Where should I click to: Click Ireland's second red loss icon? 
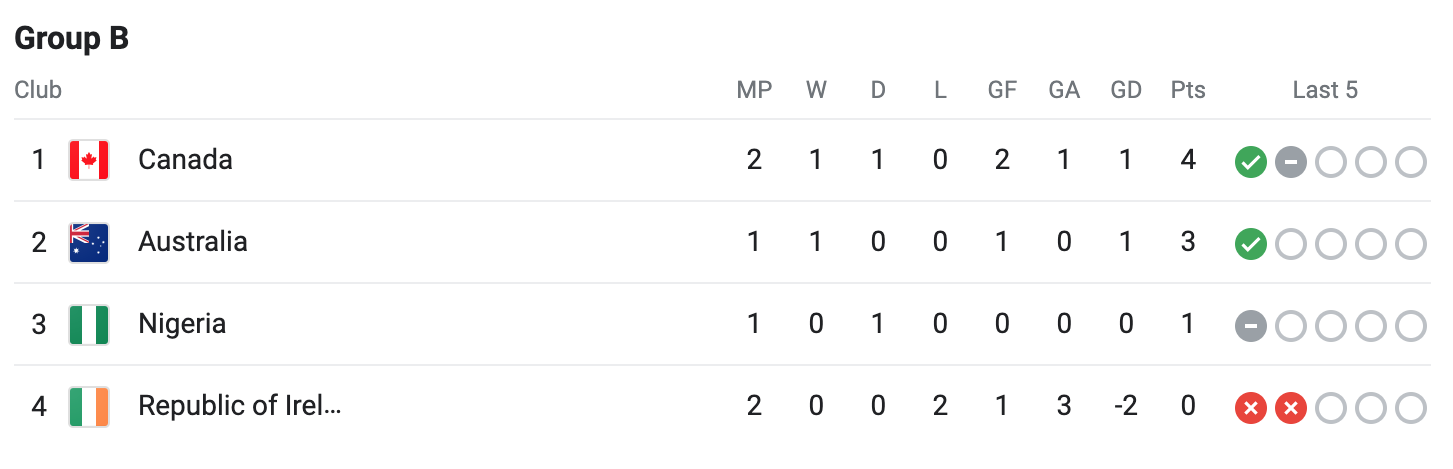pyautogui.click(x=1291, y=407)
